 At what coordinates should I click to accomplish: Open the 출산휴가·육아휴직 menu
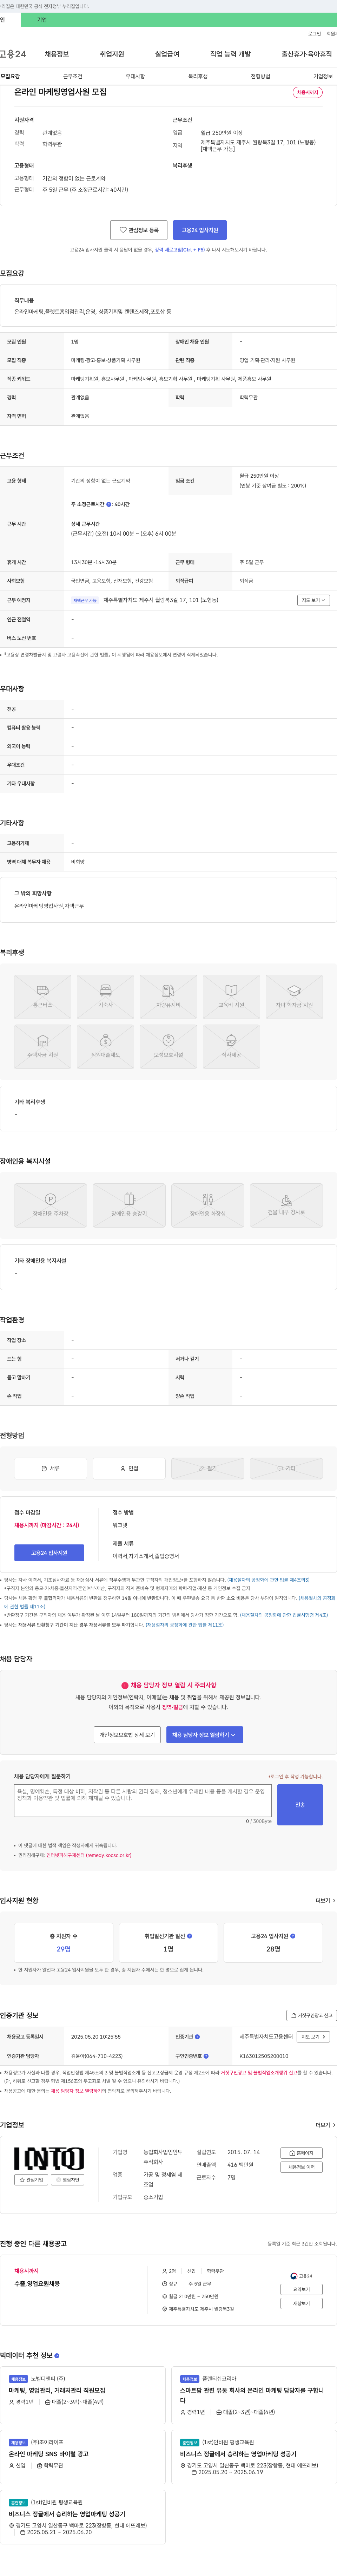tap(306, 54)
